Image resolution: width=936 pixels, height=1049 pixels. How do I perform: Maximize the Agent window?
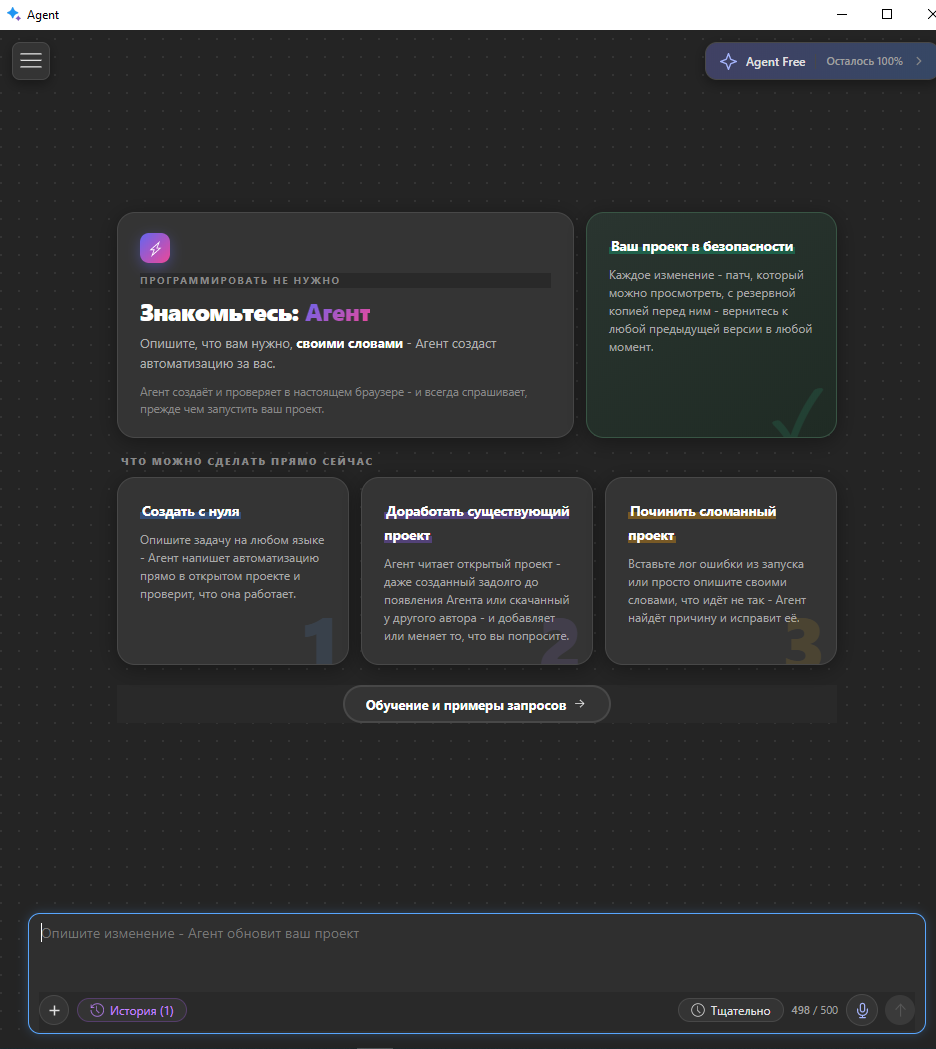tap(886, 14)
